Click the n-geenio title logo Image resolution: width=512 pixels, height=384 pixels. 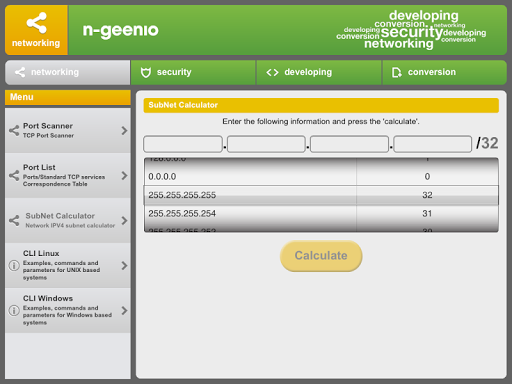120,31
